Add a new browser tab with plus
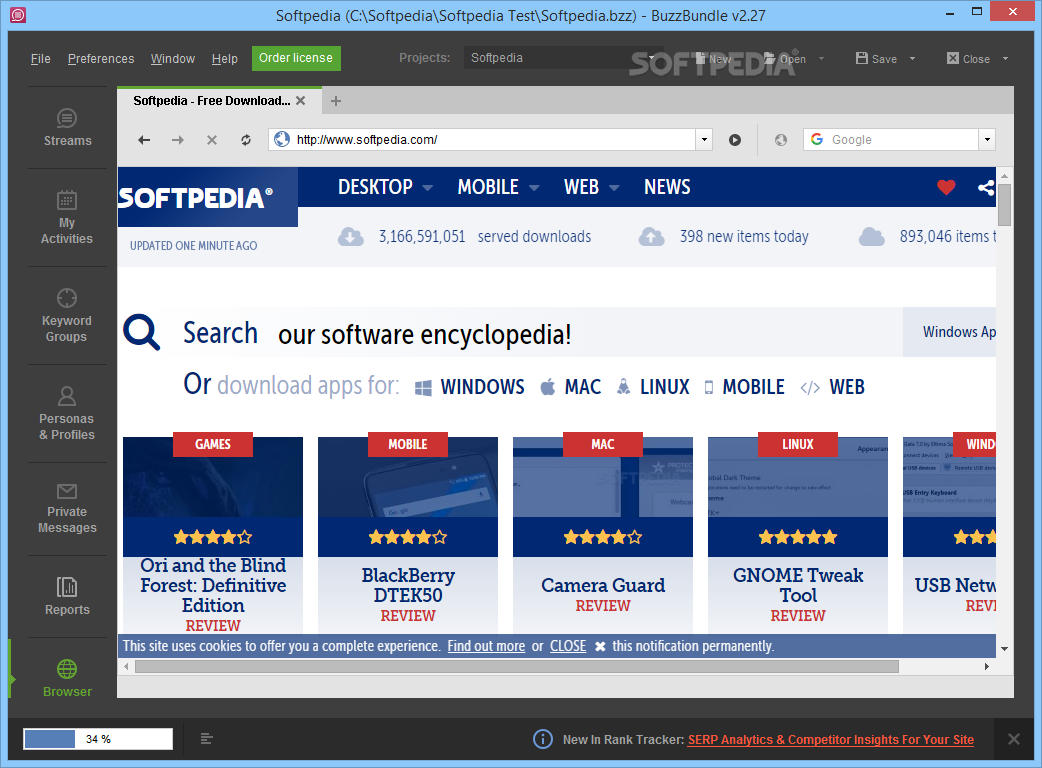 click(x=336, y=100)
